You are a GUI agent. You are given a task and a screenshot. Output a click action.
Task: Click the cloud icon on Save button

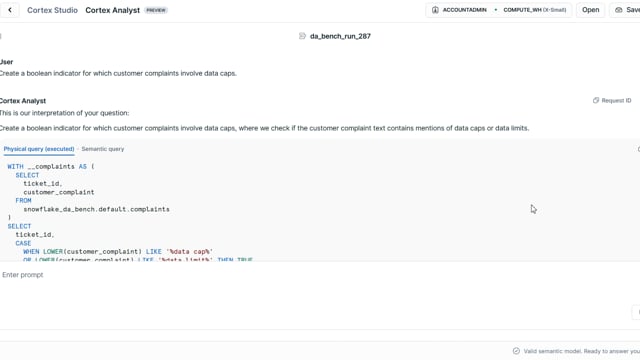pos(619,10)
